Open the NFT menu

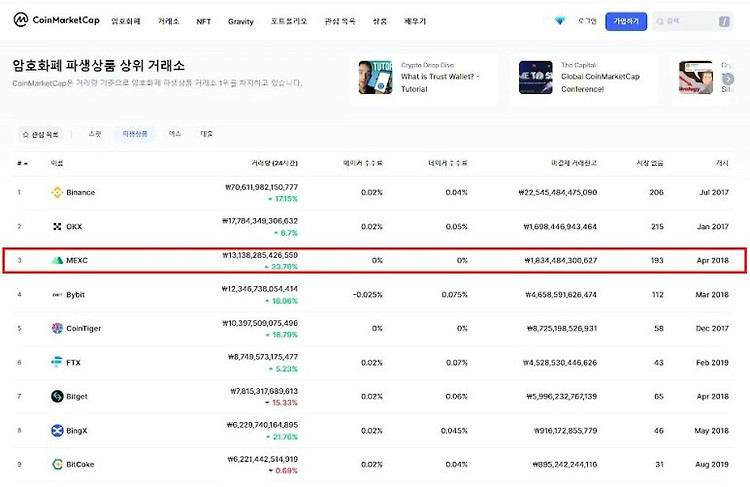point(204,22)
